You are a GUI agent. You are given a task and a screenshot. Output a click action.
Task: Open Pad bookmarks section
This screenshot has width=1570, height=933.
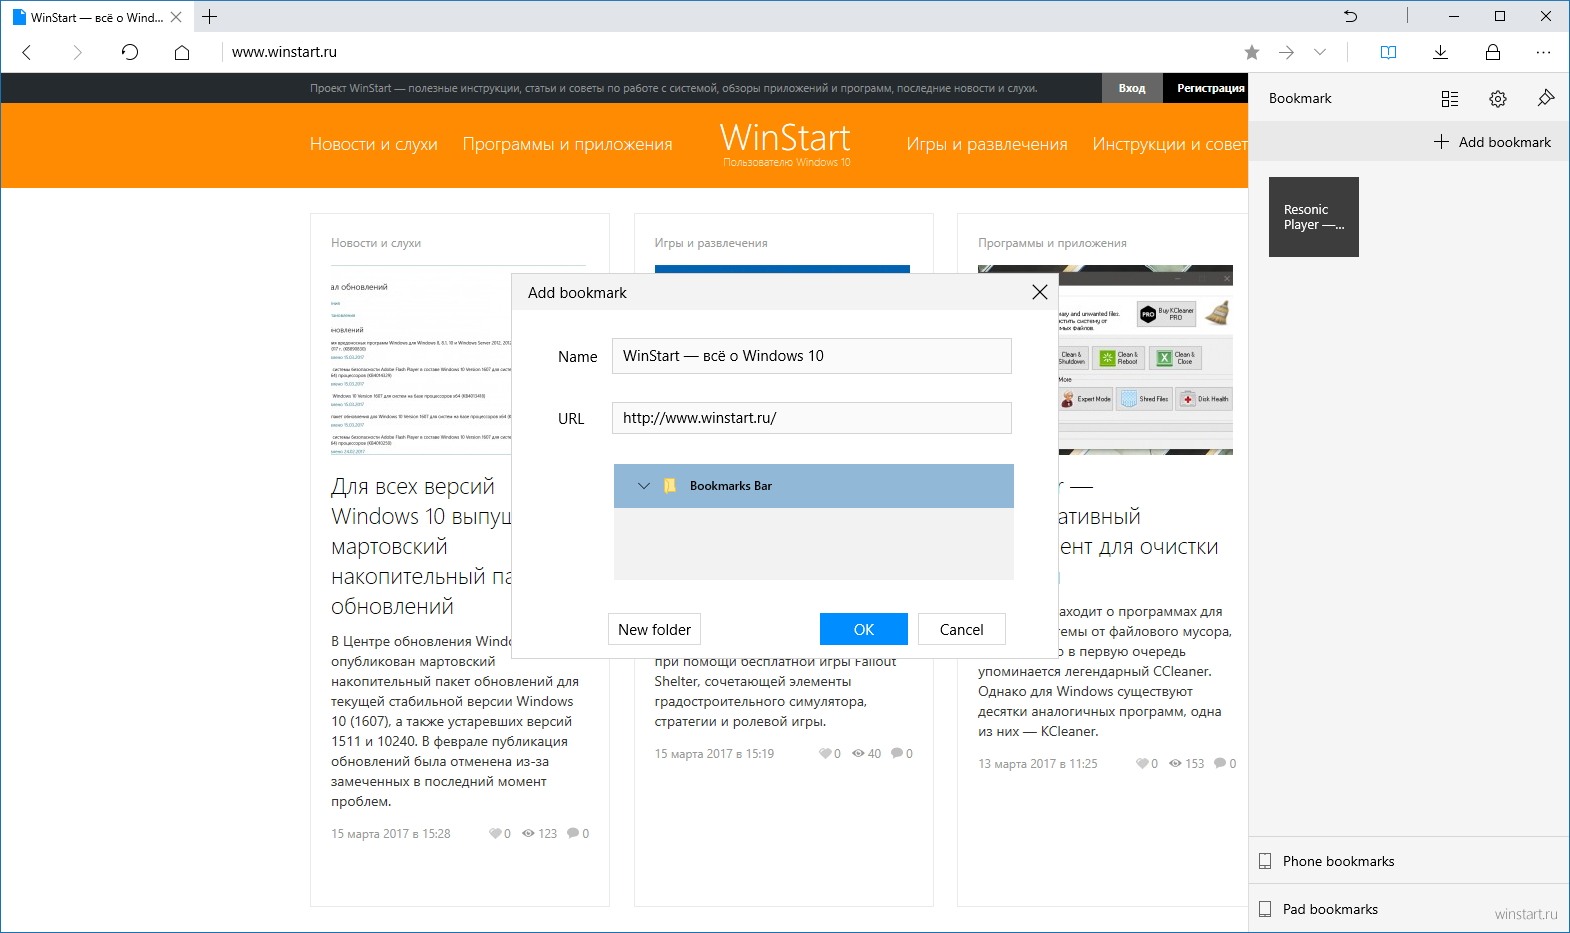pos(1409,909)
